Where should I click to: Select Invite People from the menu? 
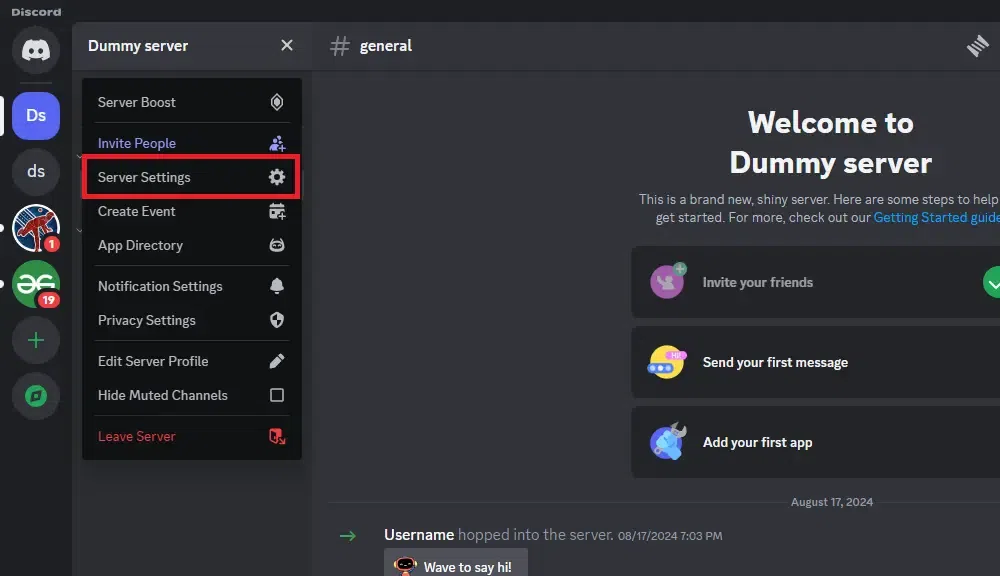pyautogui.click(x=137, y=143)
